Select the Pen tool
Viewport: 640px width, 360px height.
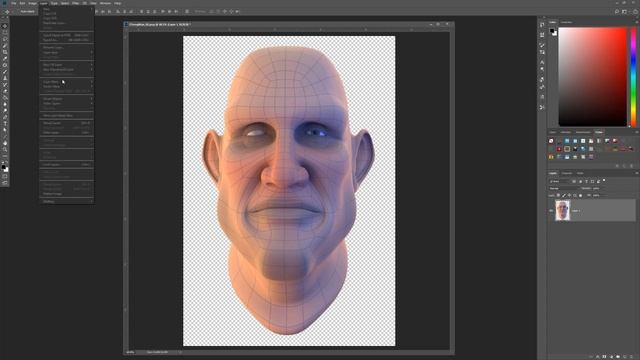tap(5, 118)
